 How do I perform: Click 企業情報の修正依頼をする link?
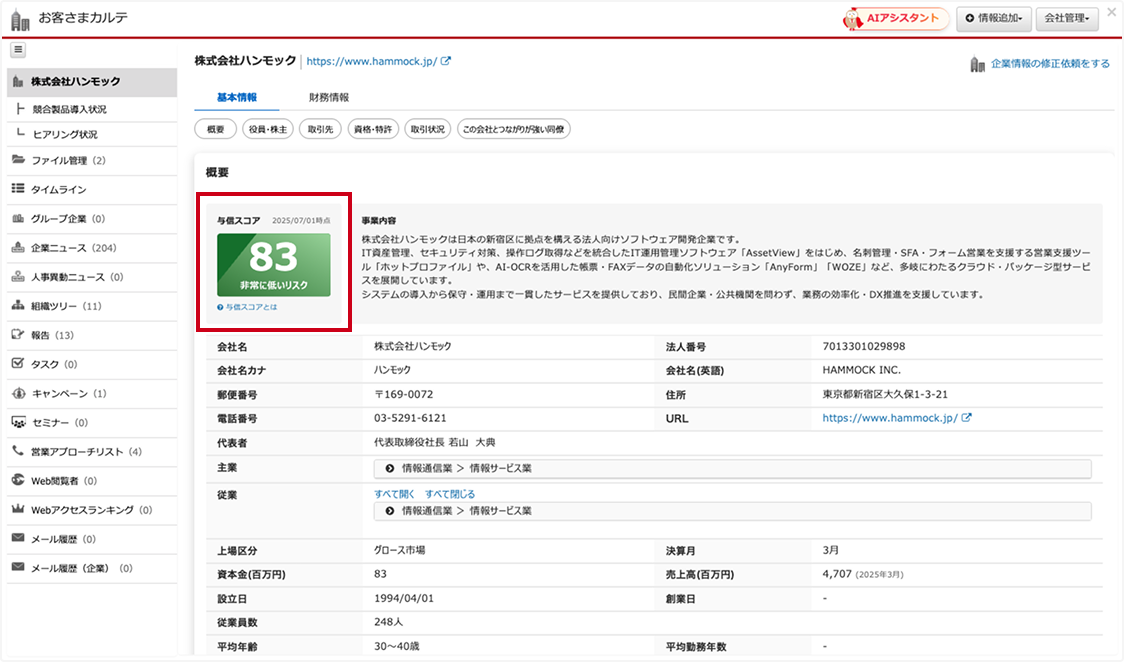(1049, 64)
